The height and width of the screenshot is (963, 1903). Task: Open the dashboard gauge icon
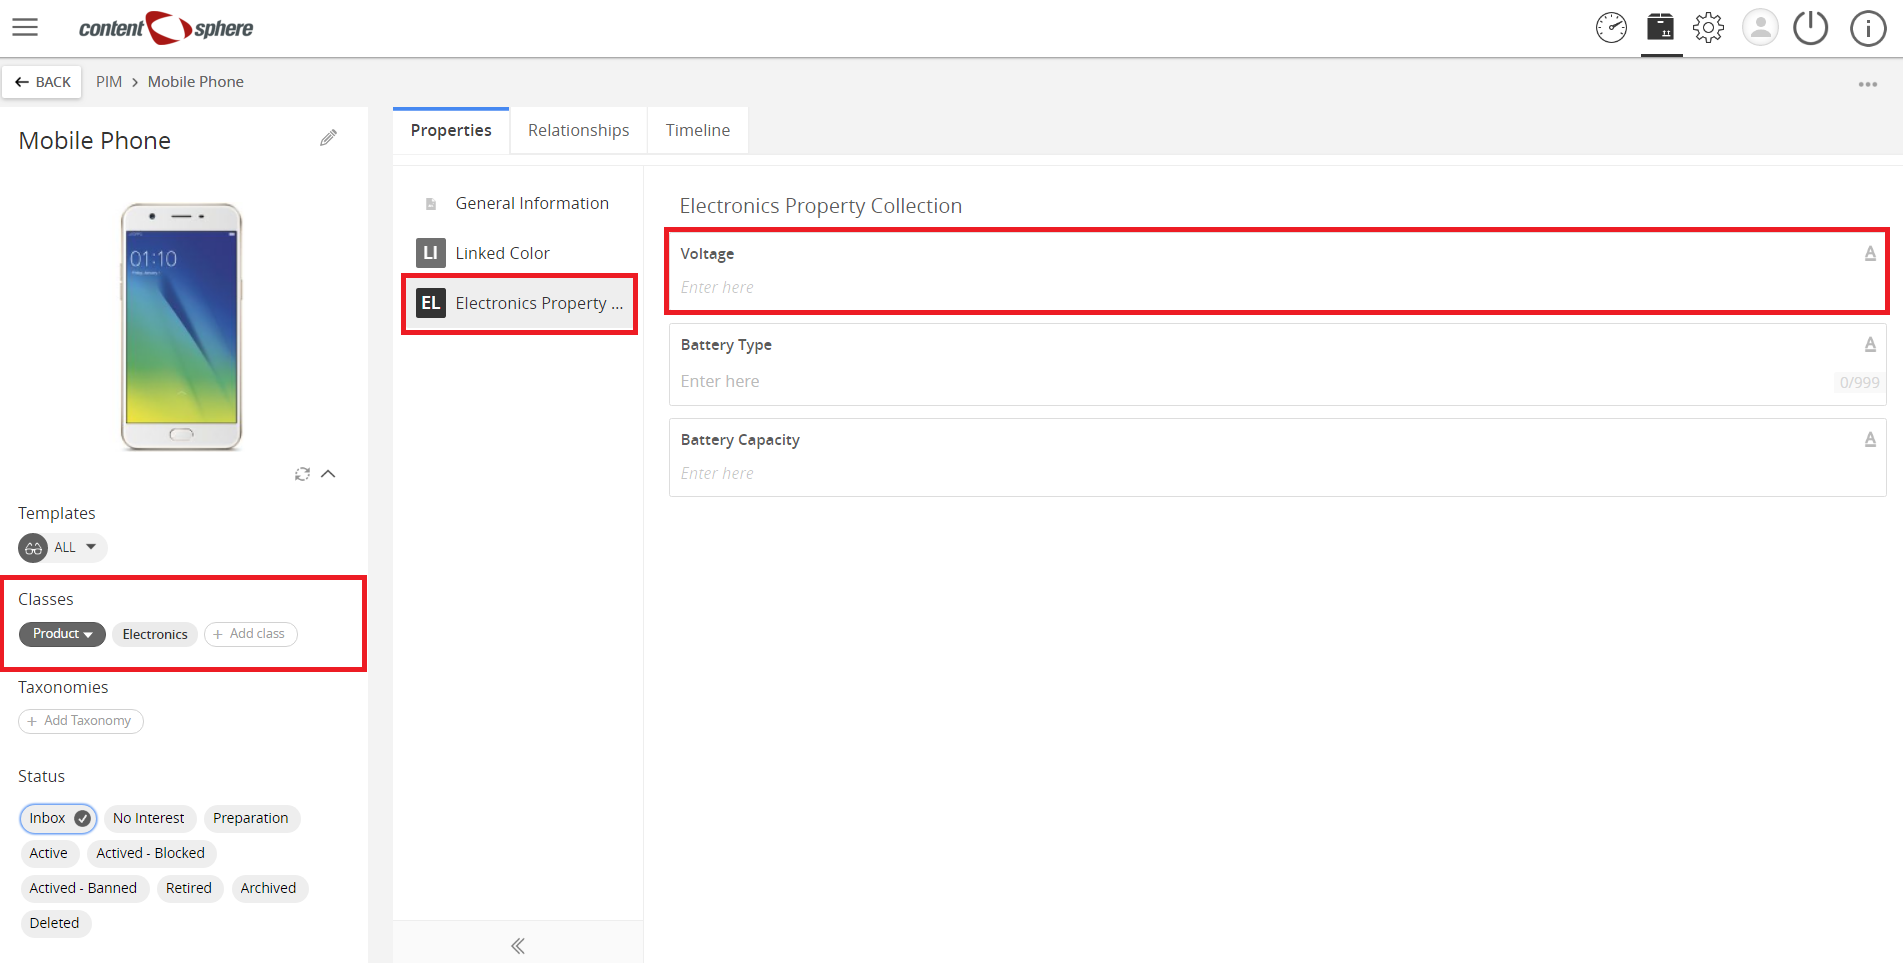click(1611, 28)
